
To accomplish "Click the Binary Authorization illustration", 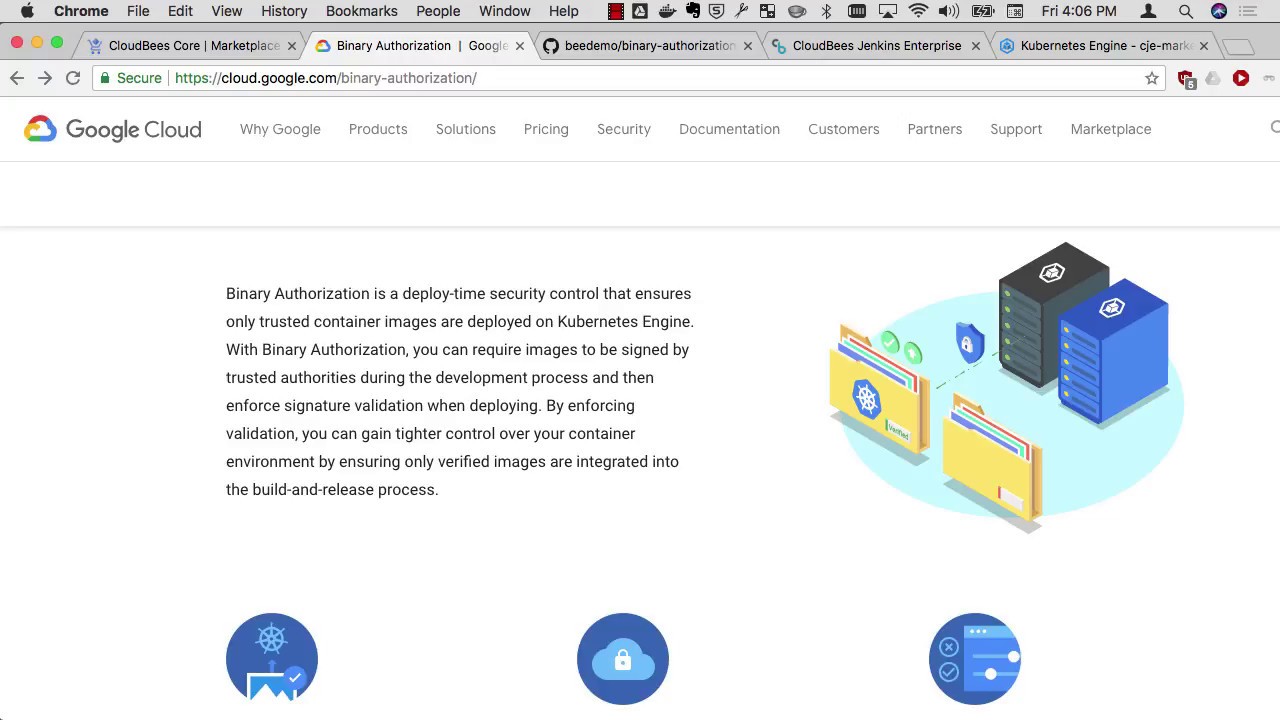I will click(1005, 387).
